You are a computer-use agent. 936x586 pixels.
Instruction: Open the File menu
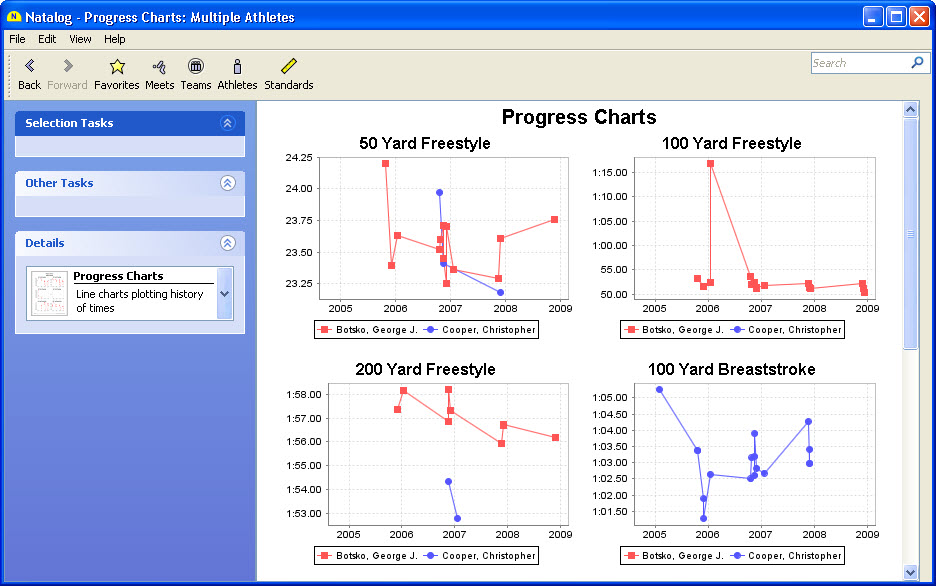point(17,39)
